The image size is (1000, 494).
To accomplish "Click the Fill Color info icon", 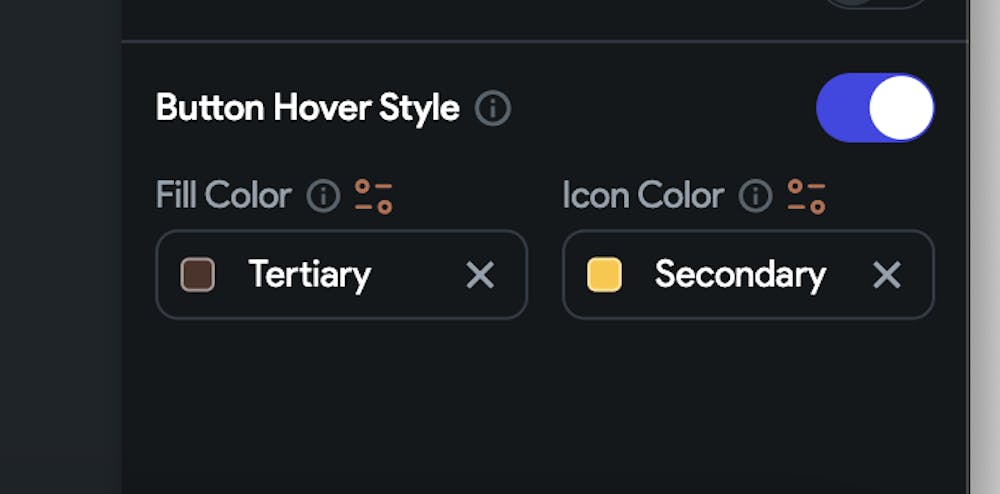I will point(323,196).
